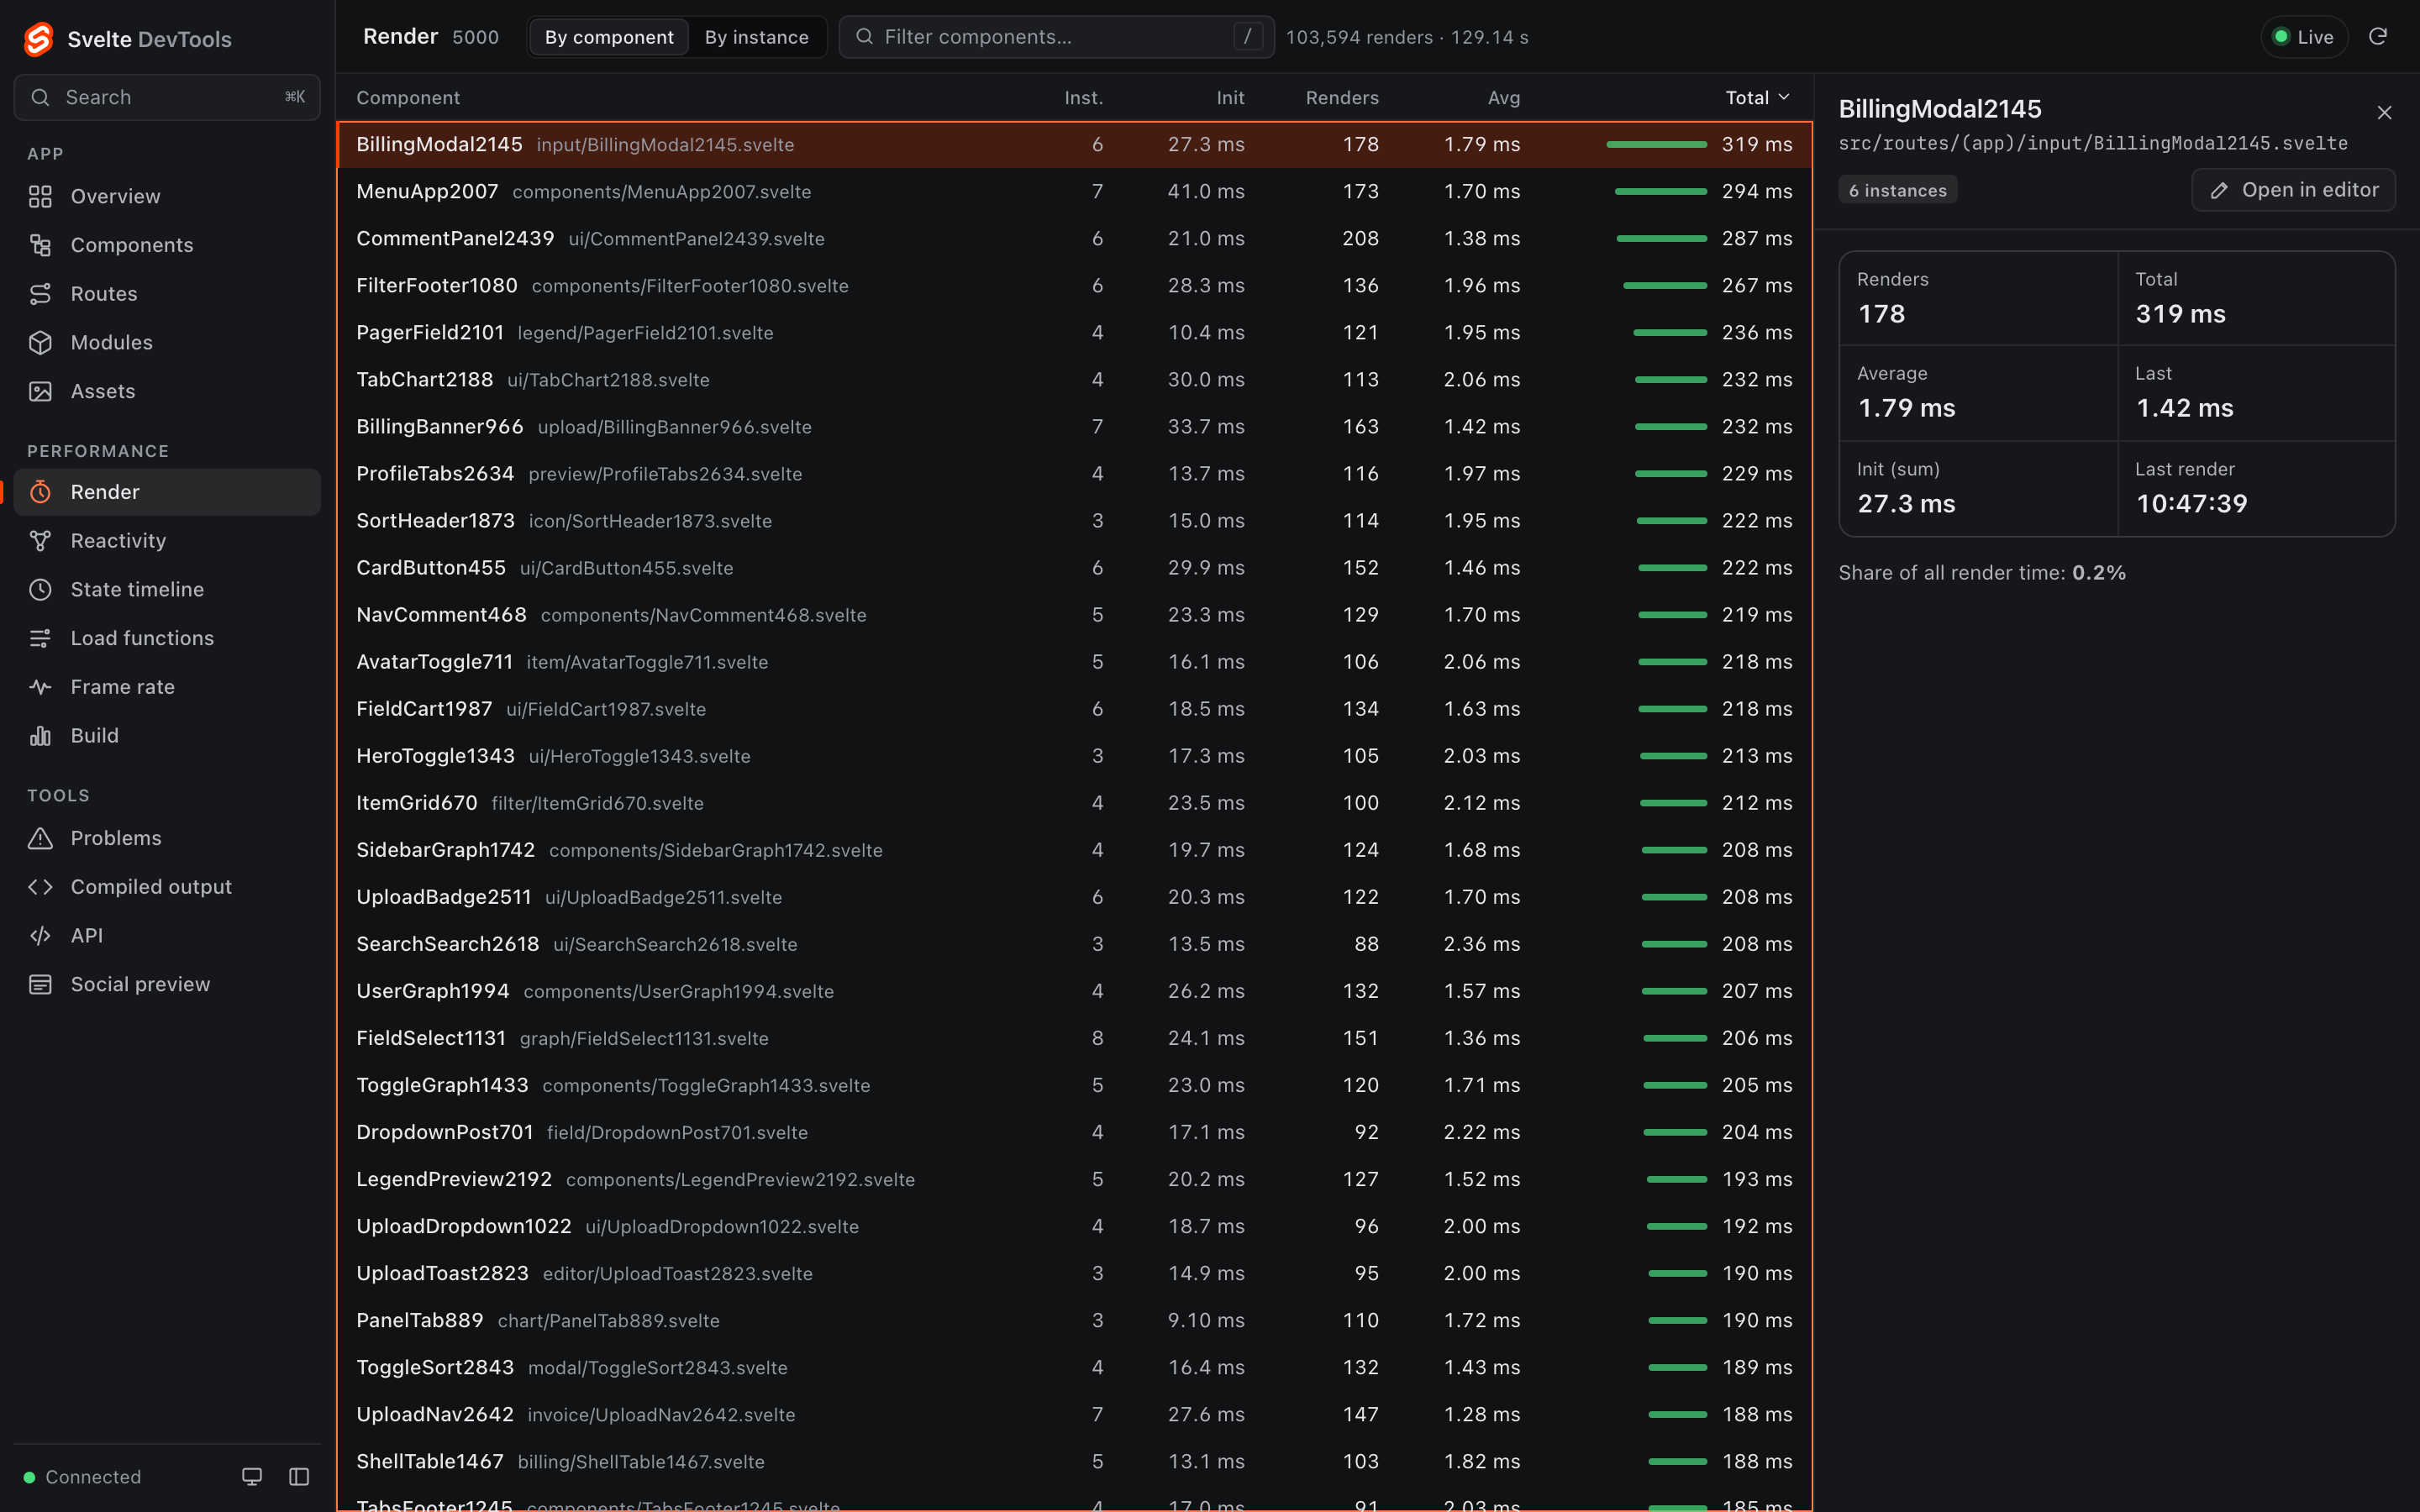The height and width of the screenshot is (1512, 2420).
Task: Click the Svelte logo icon
Action: tap(38, 39)
